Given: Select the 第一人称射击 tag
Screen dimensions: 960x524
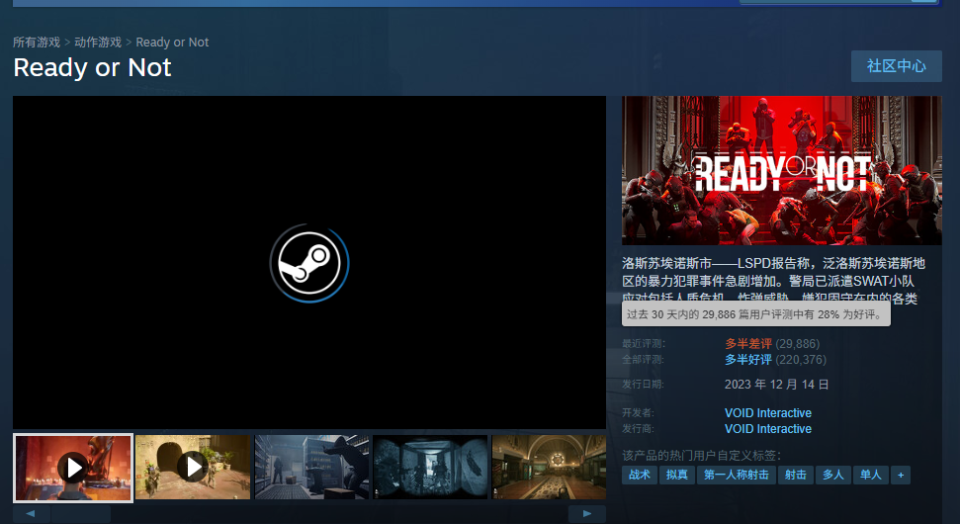Looking at the screenshot, I should click(736, 475).
